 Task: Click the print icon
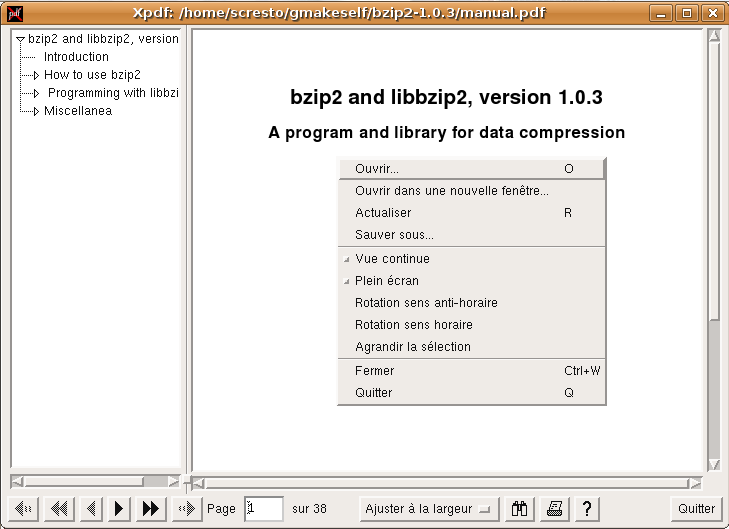555,509
